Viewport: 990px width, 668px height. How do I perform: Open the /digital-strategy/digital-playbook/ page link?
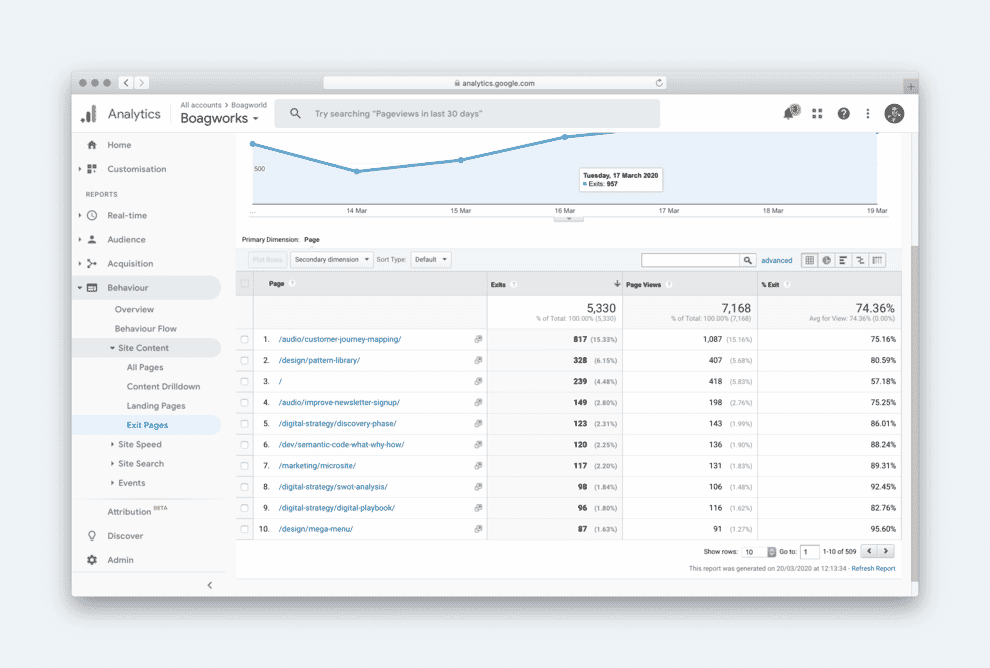tap(337, 508)
